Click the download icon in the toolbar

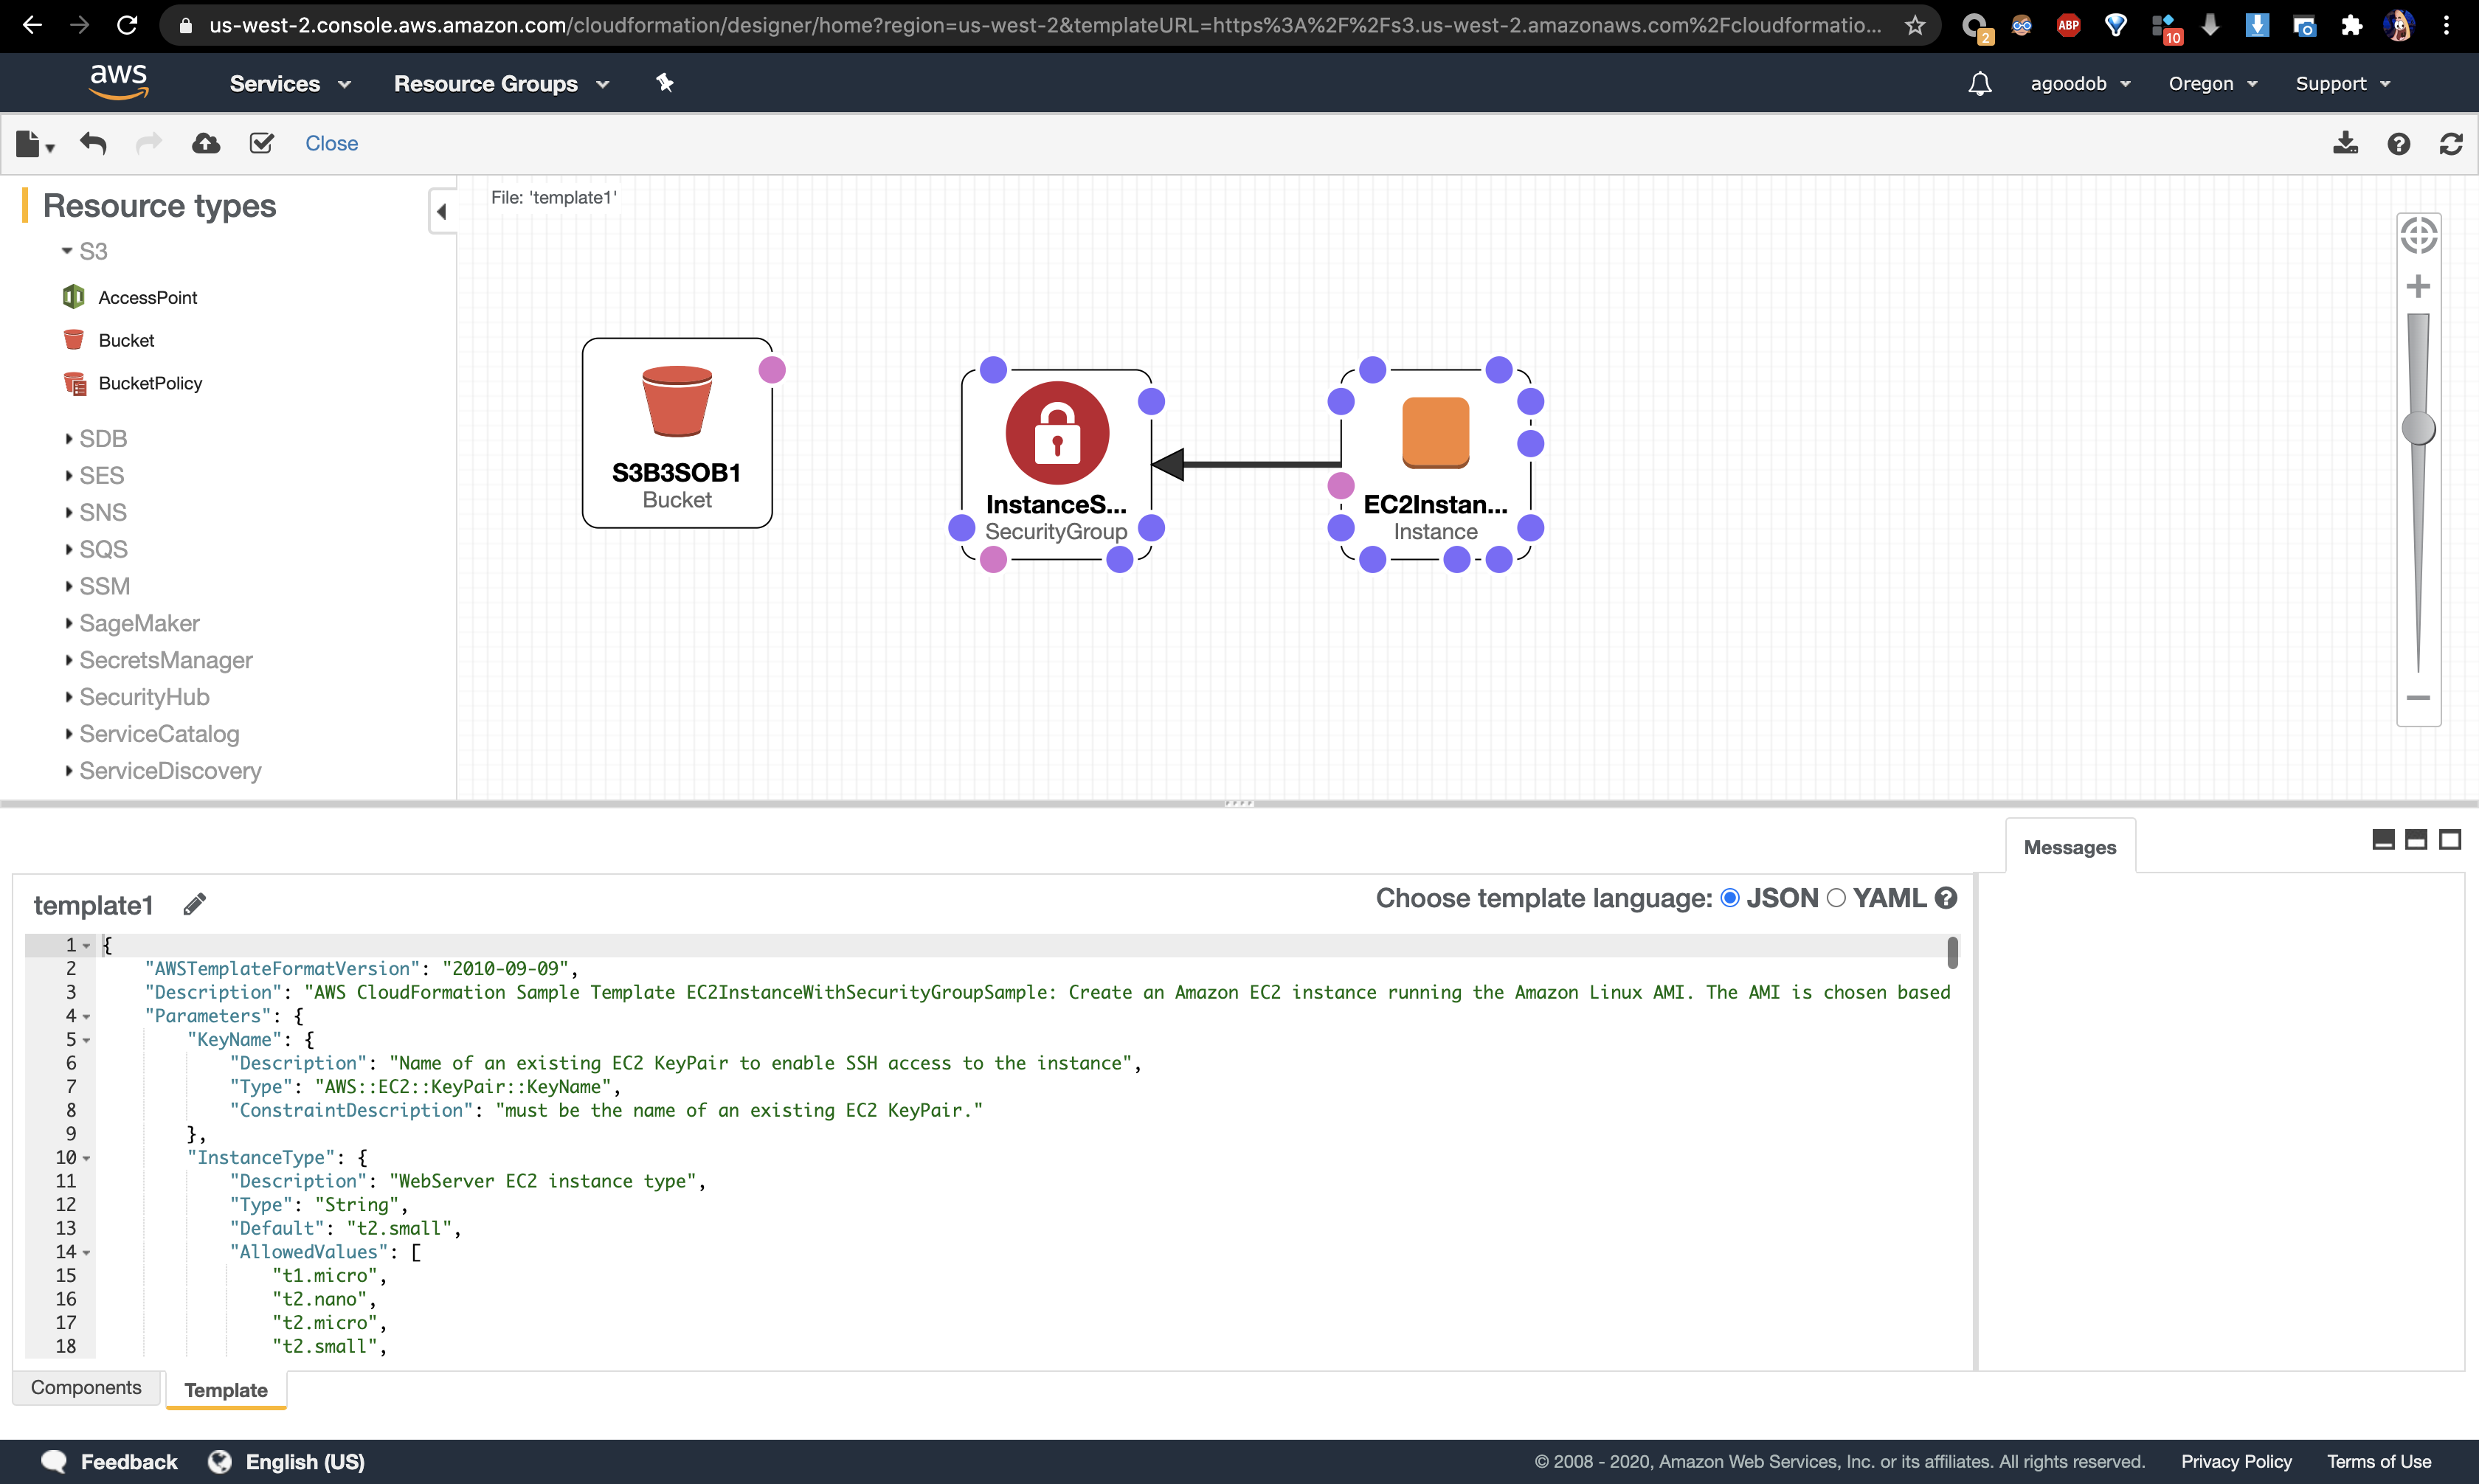(2345, 143)
